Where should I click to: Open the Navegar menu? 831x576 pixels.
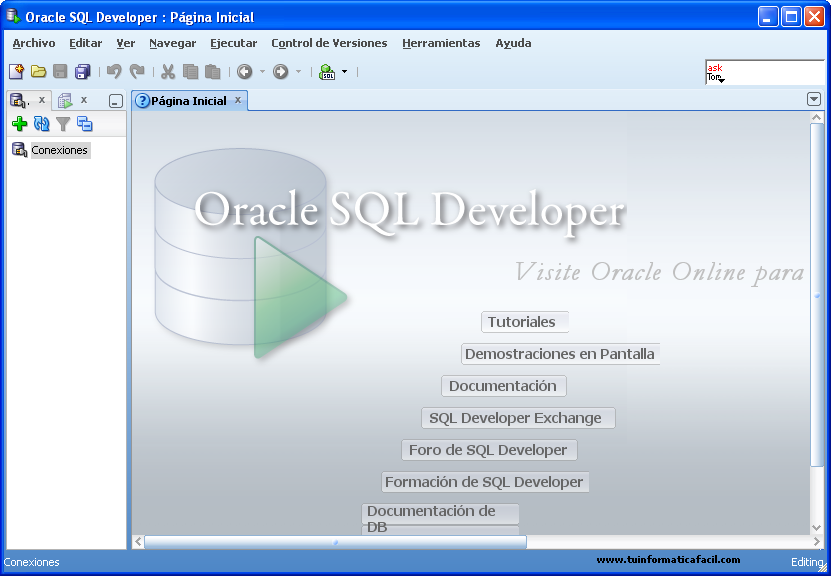[173, 43]
